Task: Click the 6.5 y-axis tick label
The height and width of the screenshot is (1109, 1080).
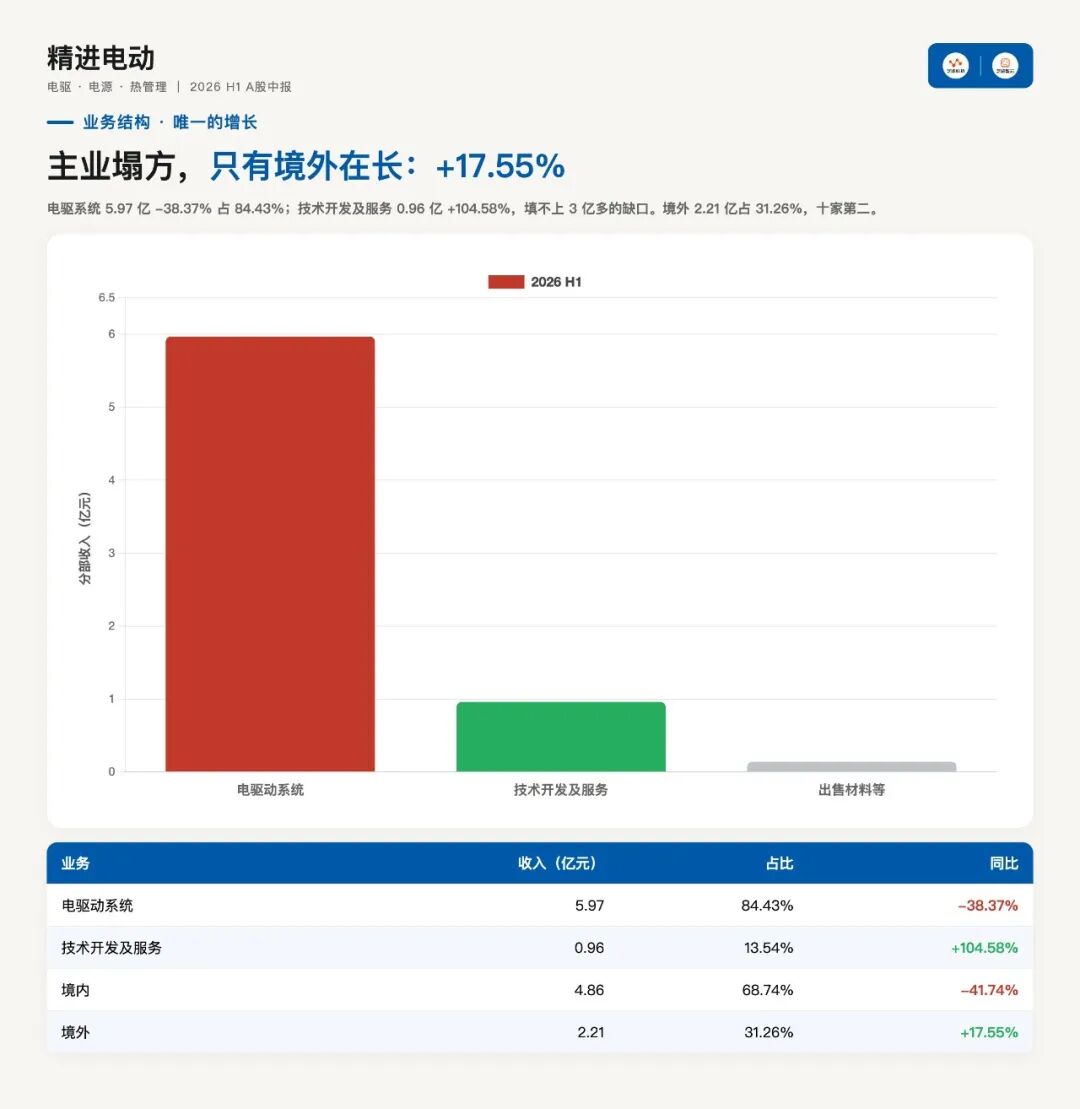Action: pos(107,298)
